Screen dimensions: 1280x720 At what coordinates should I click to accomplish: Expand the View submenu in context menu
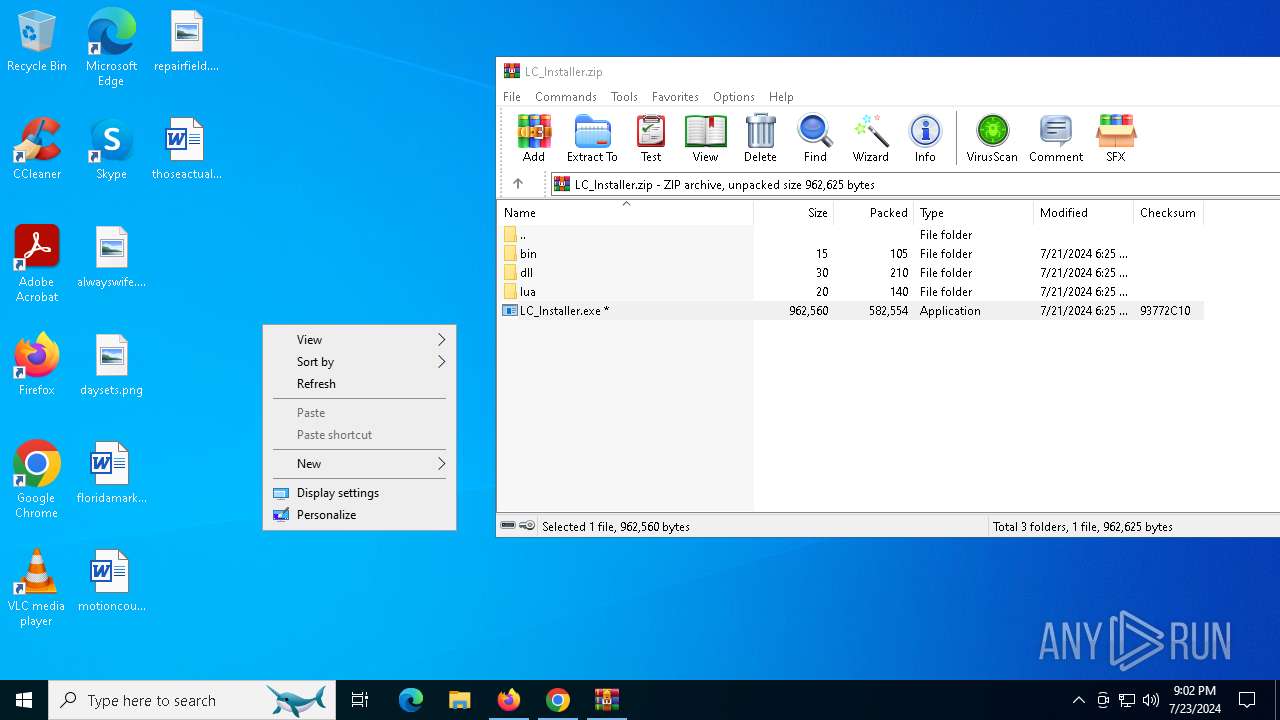click(x=359, y=340)
